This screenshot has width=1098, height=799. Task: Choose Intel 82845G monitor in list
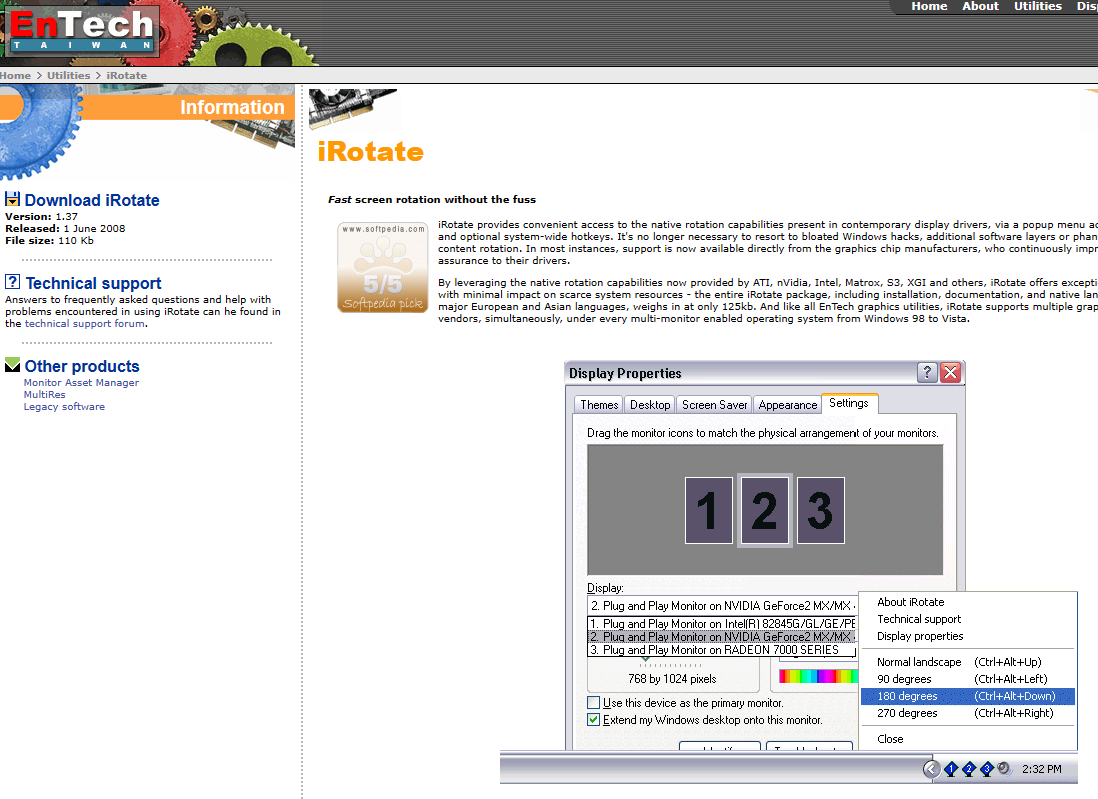(x=722, y=623)
